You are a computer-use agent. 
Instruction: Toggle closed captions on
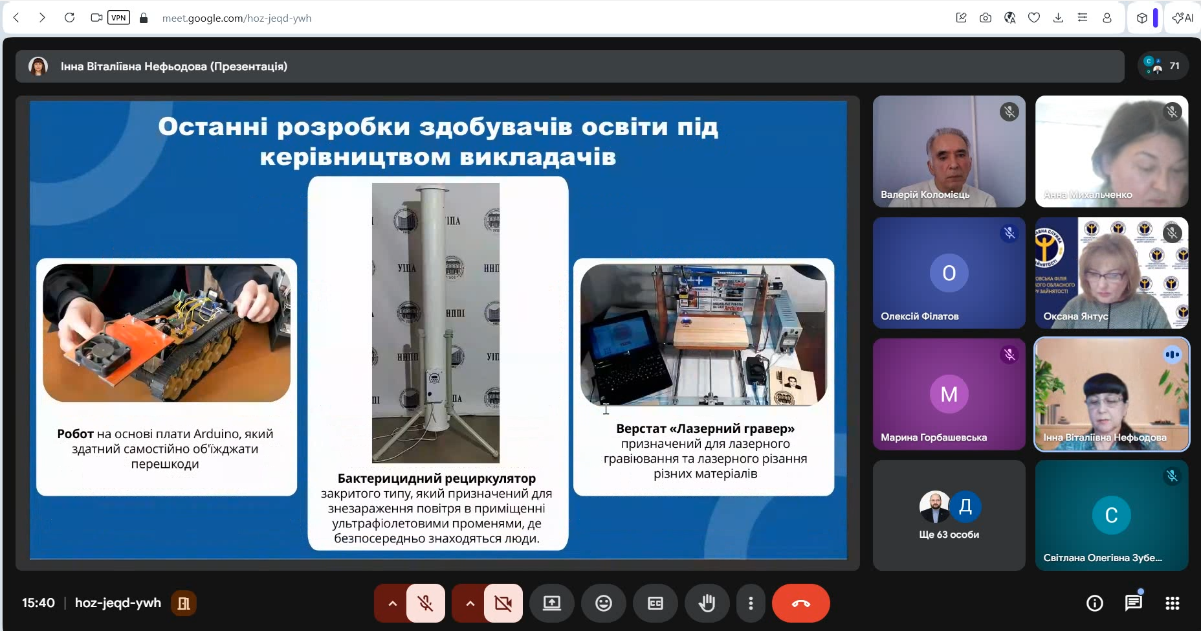click(x=655, y=603)
